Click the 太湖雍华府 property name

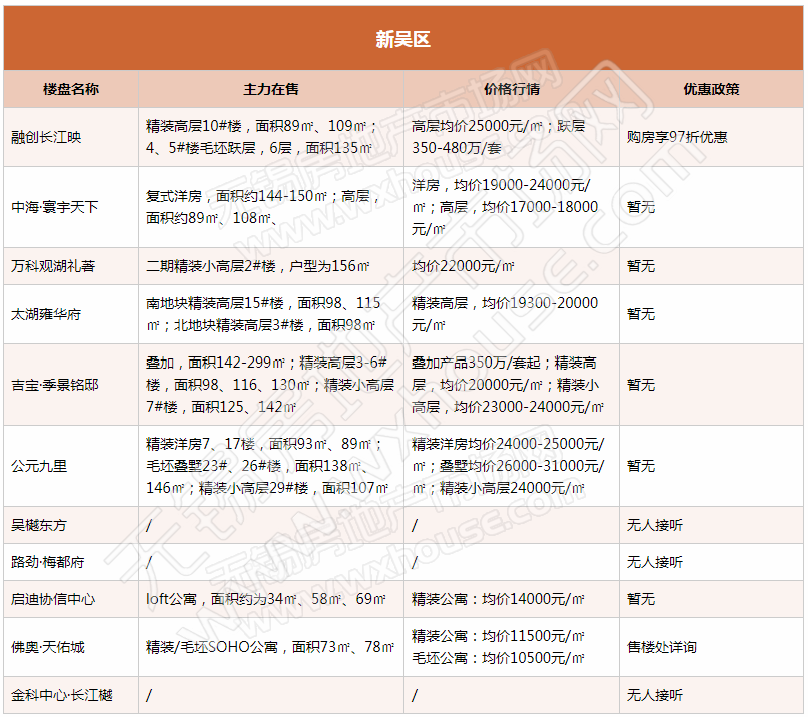[x=46, y=314]
